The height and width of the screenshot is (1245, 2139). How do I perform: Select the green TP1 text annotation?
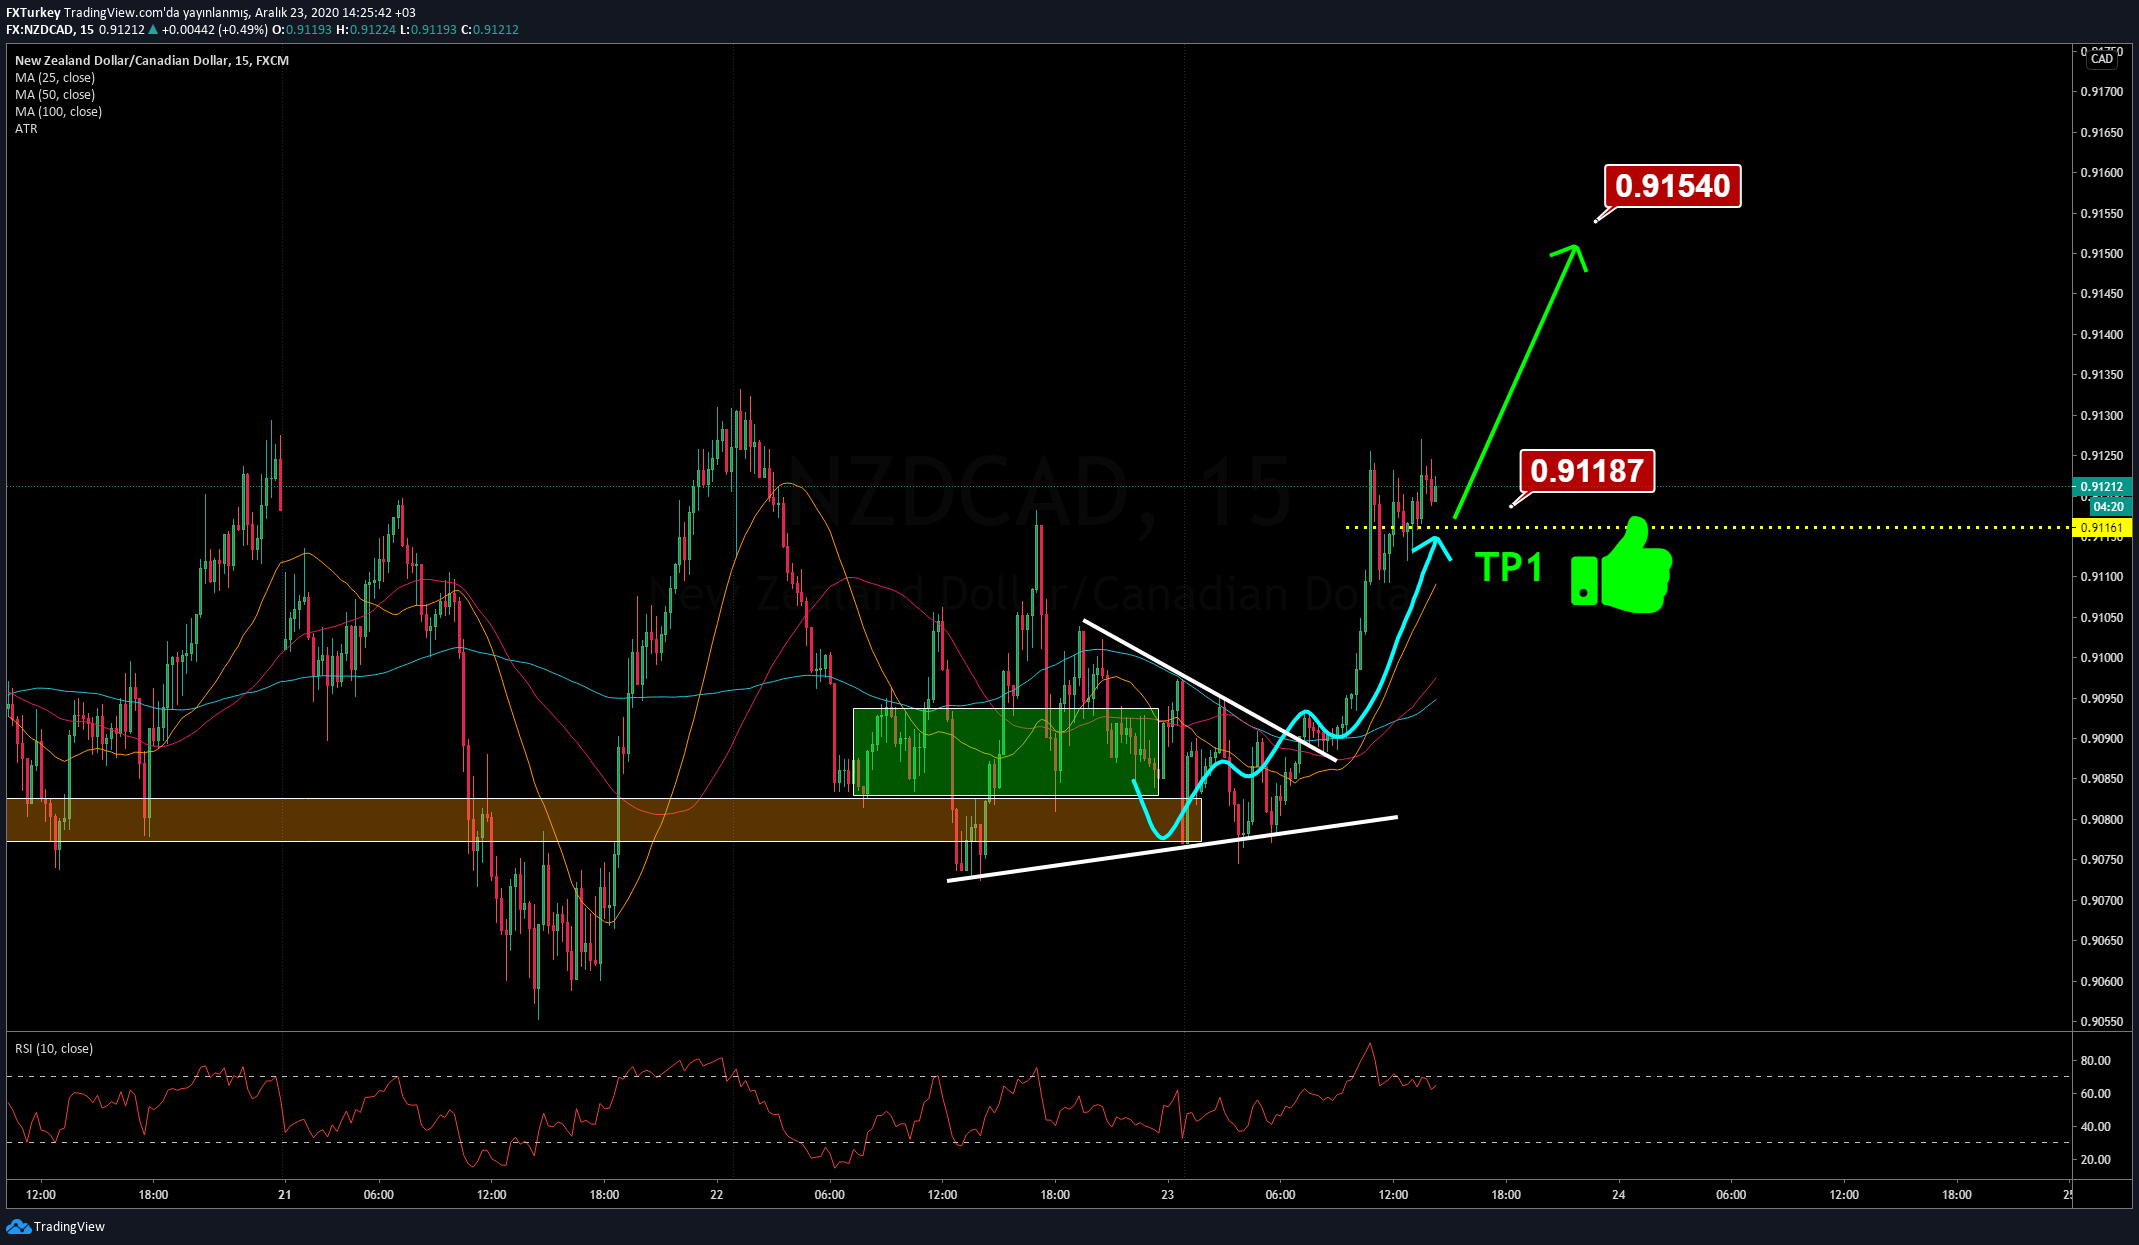point(1509,567)
